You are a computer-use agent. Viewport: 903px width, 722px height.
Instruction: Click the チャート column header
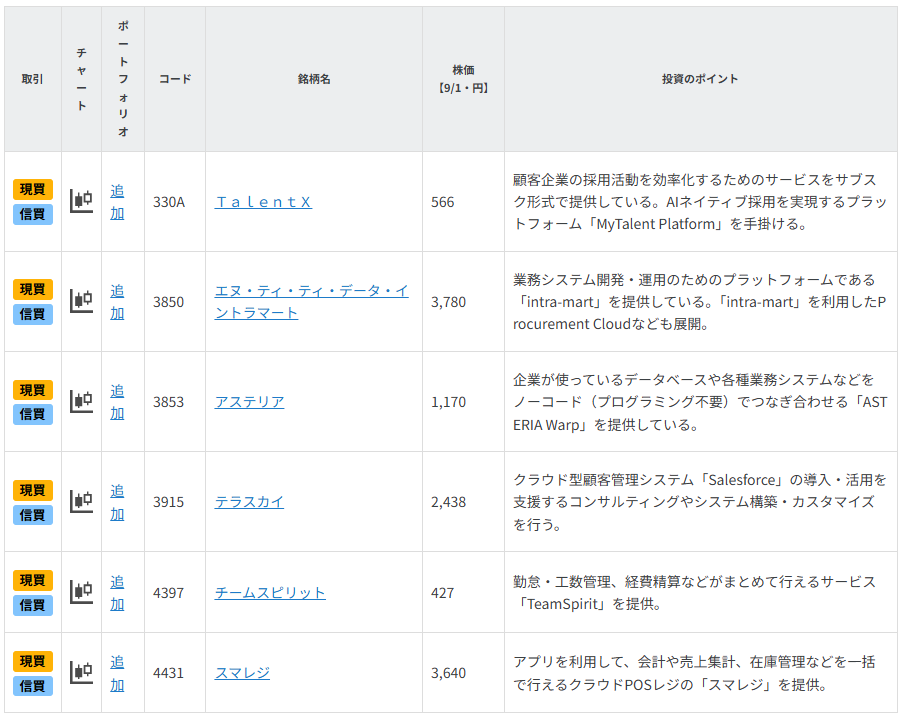[81, 79]
